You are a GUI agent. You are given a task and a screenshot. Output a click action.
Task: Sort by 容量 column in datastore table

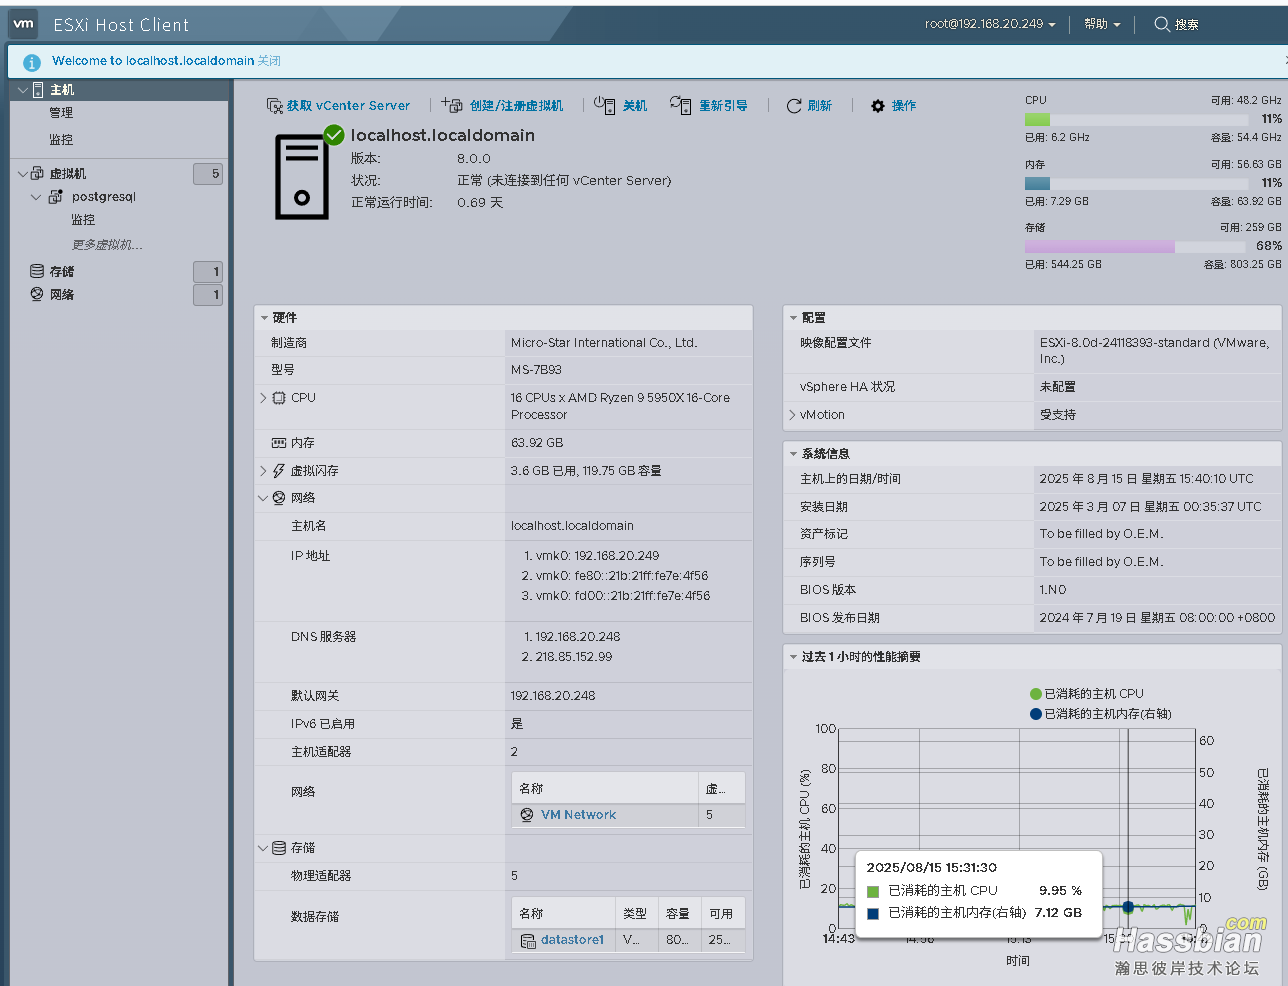(678, 914)
